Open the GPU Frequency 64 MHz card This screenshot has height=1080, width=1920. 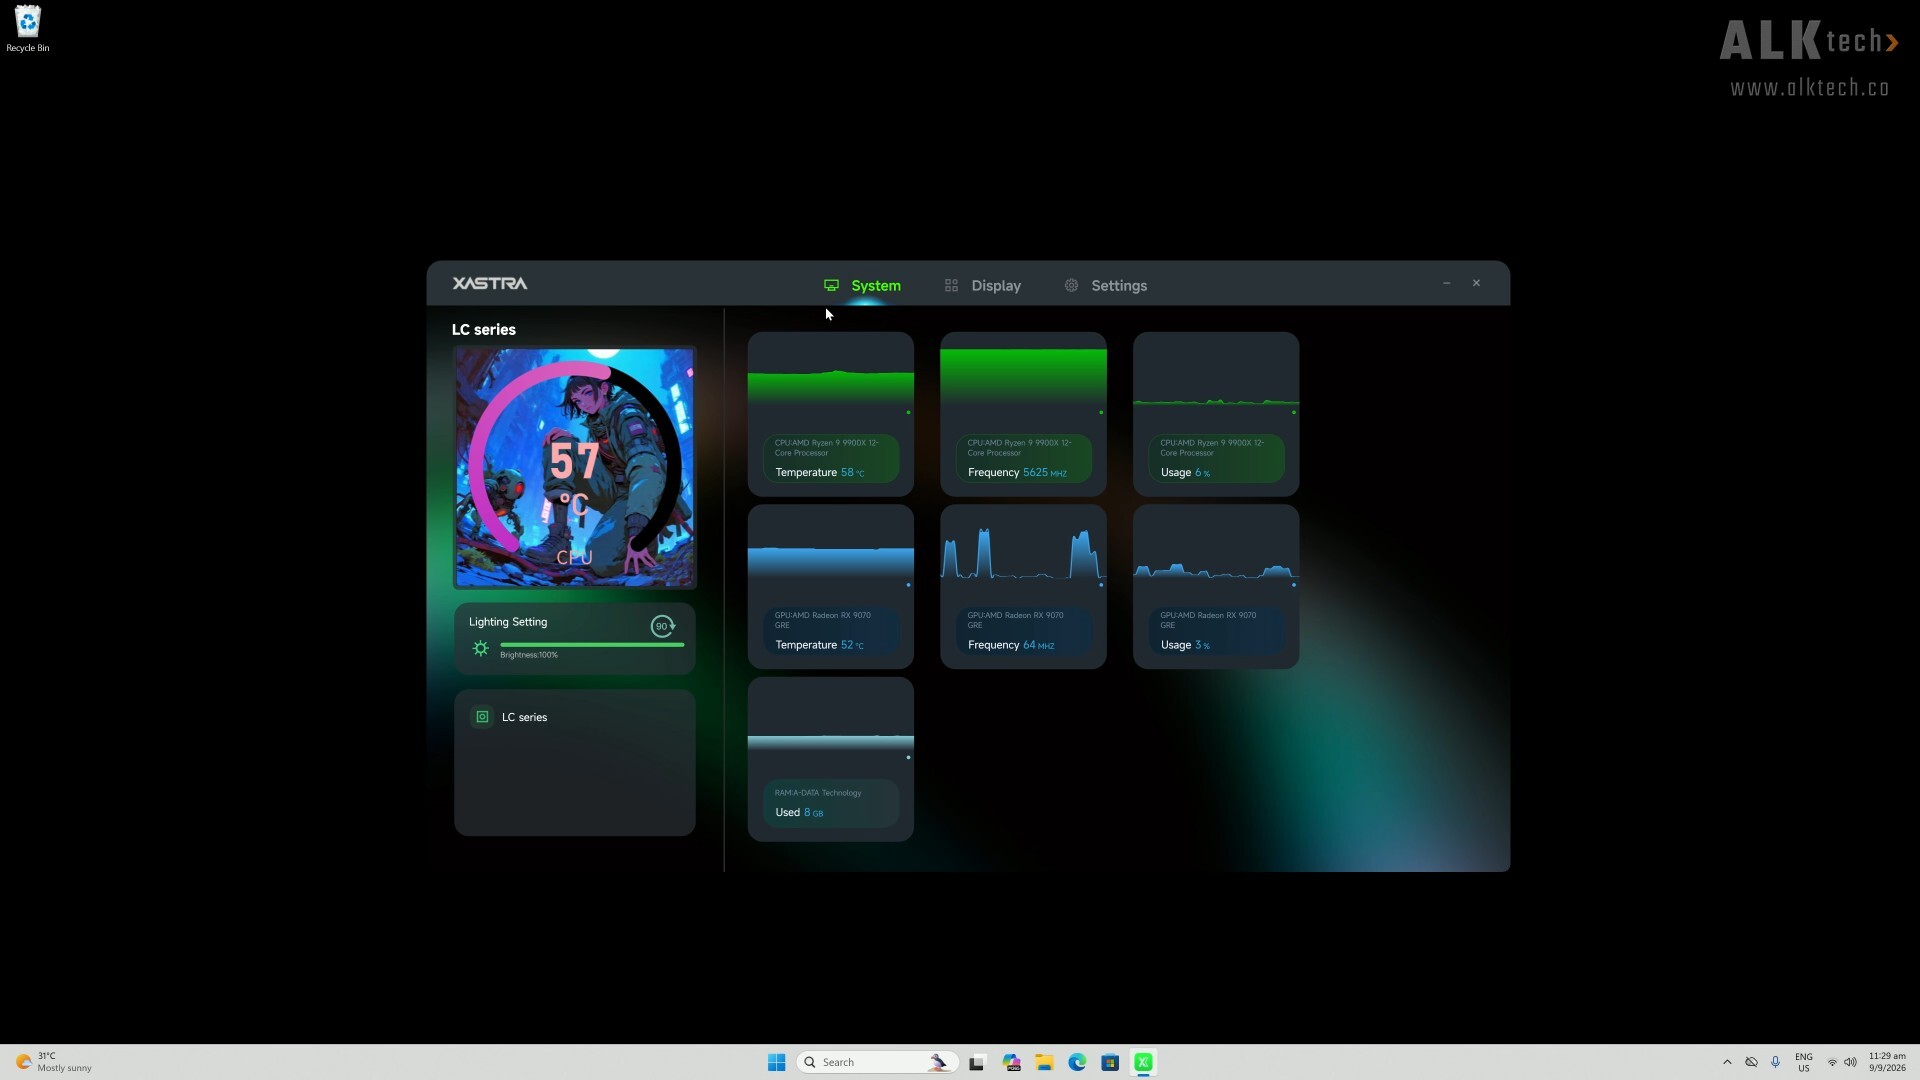[x=1023, y=587]
